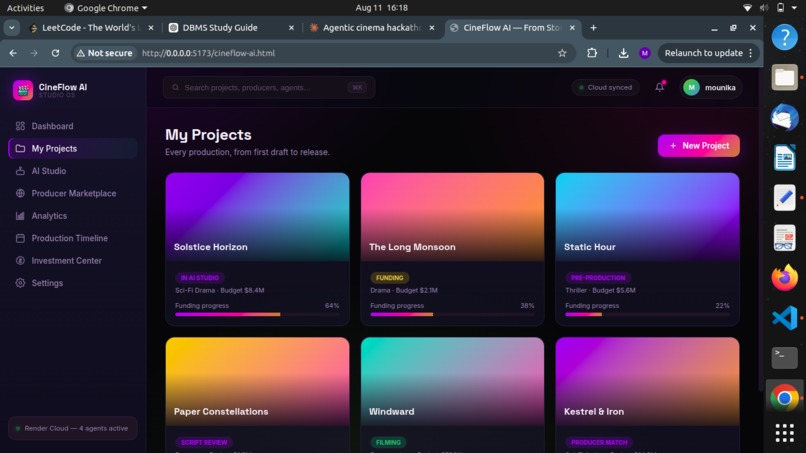The height and width of the screenshot is (453, 806).
Task: Open the Paper Constellations project card
Action: tap(257, 395)
